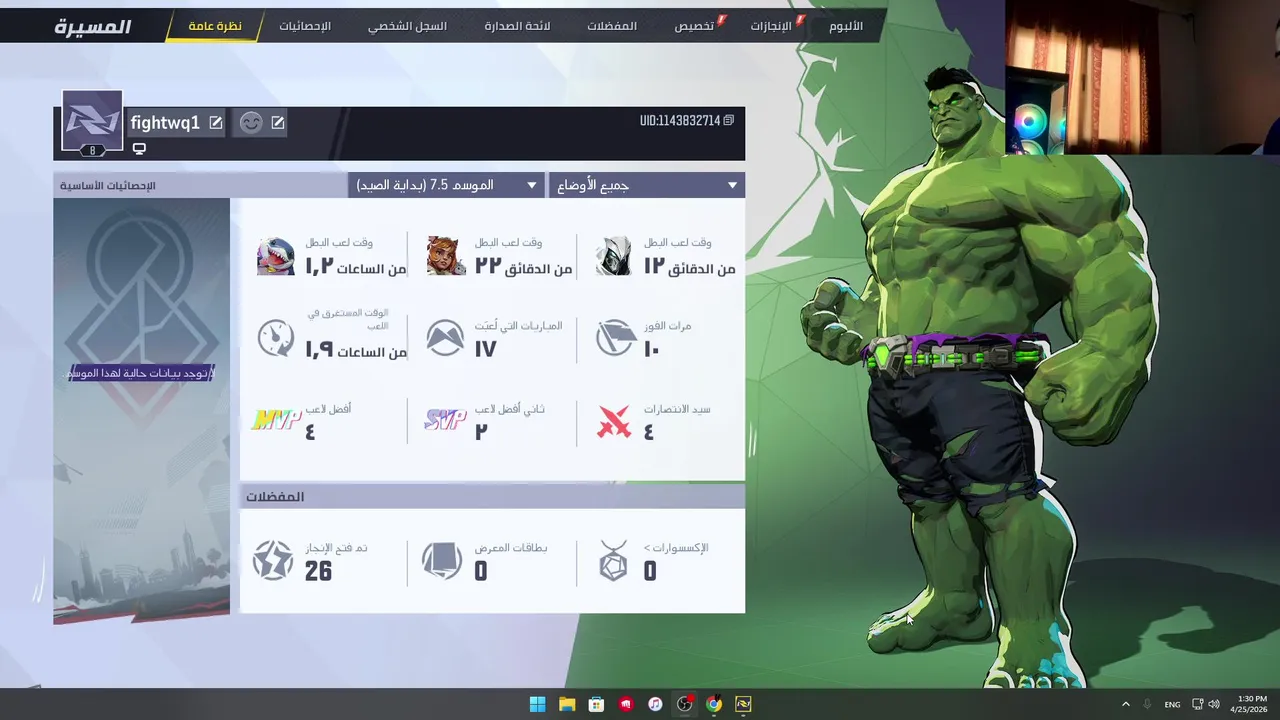
Task: Click the achievements unlocked star icon
Action: pyautogui.click(x=273, y=561)
